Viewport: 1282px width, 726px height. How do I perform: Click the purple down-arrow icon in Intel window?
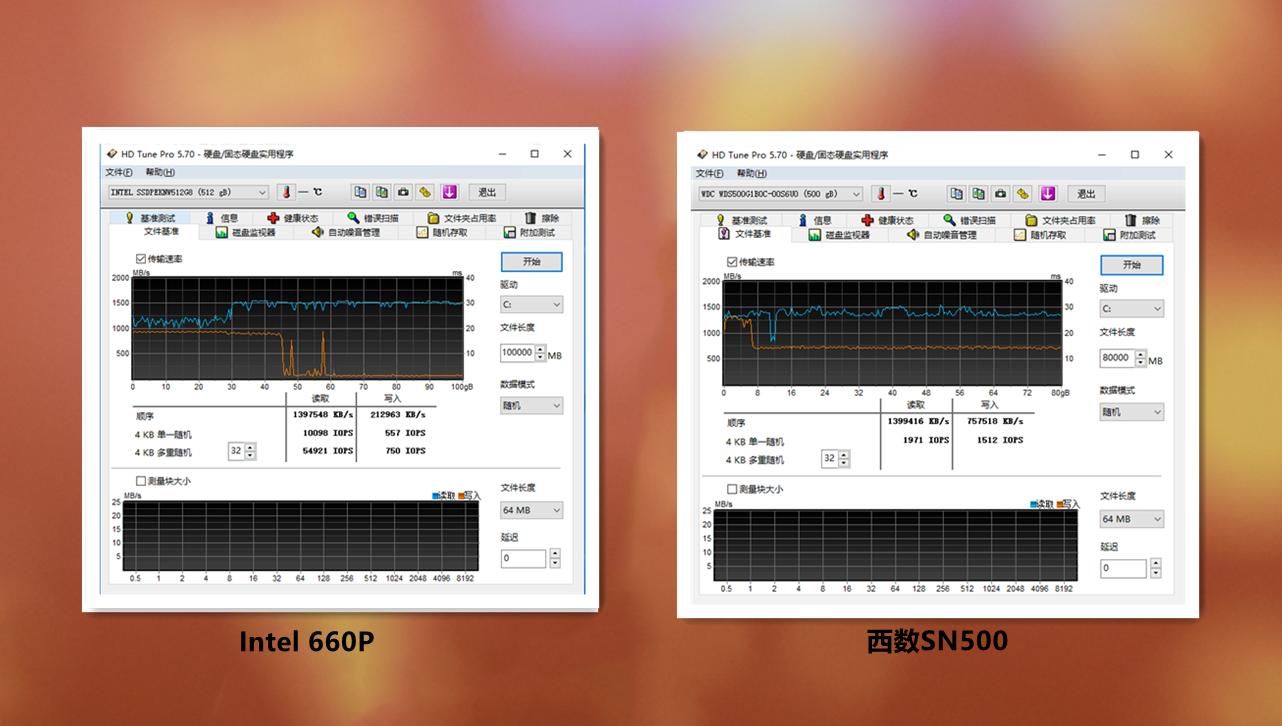point(449,192)
